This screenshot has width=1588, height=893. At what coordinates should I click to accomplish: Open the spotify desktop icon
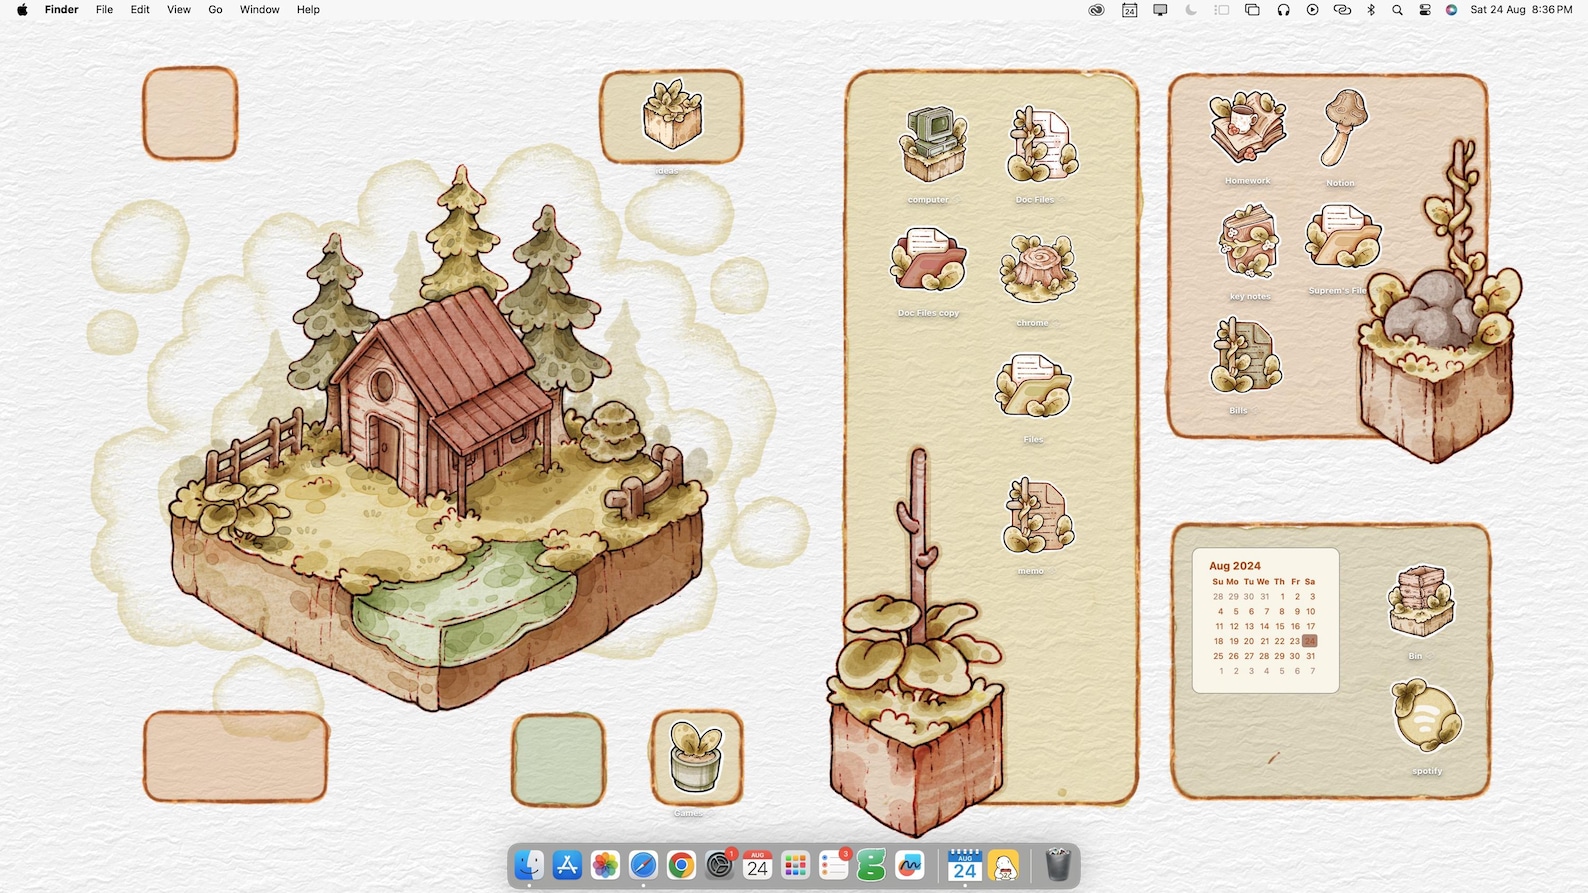click(x=1426, y=716)
